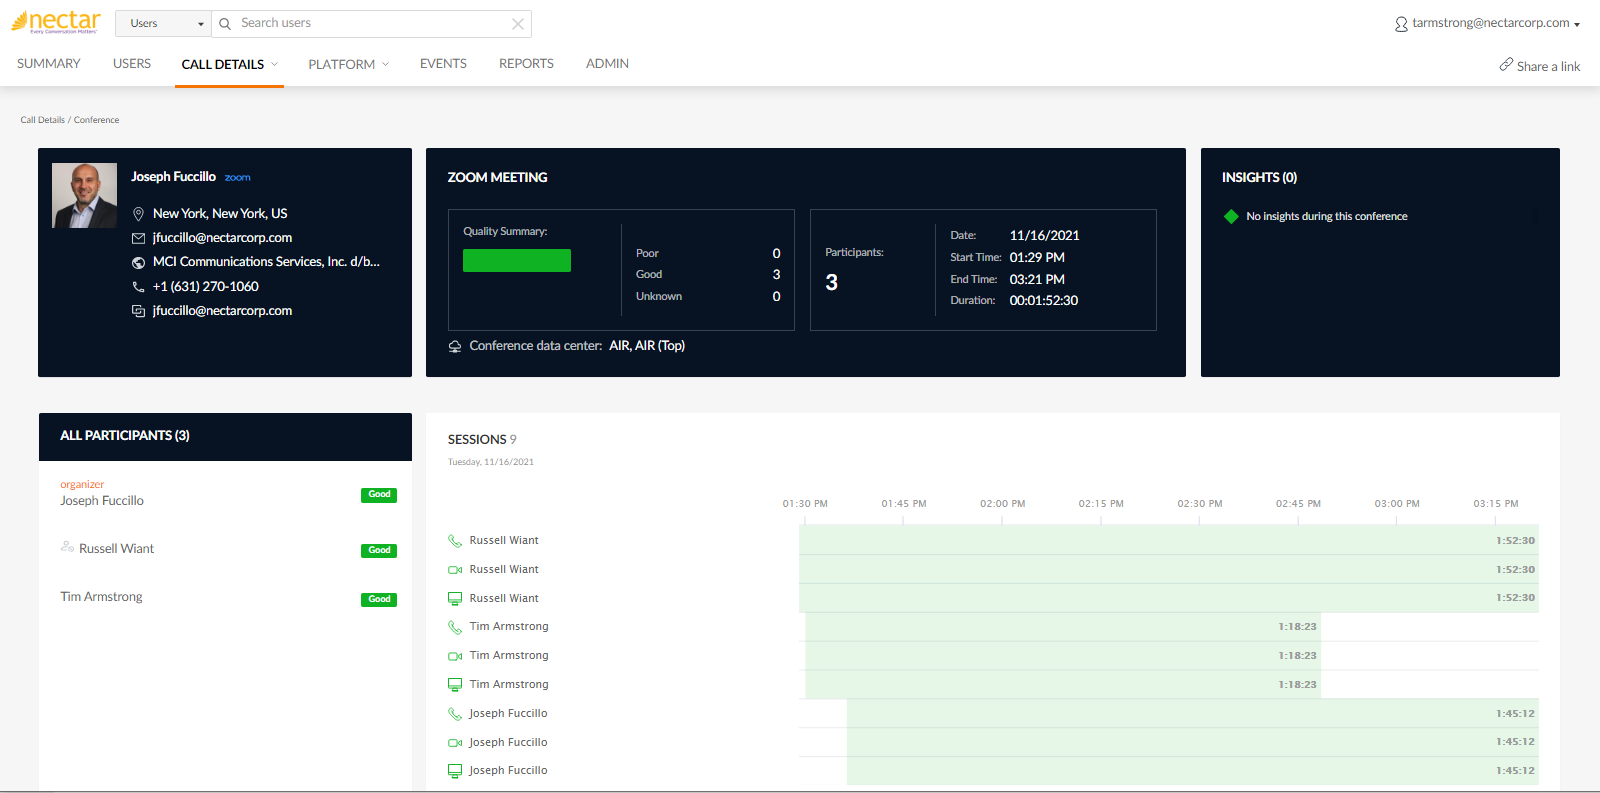The width and height of the screenshot is (1600, 793).
Task: Expand the Call Details menu
Action: (x=229, y=64)
